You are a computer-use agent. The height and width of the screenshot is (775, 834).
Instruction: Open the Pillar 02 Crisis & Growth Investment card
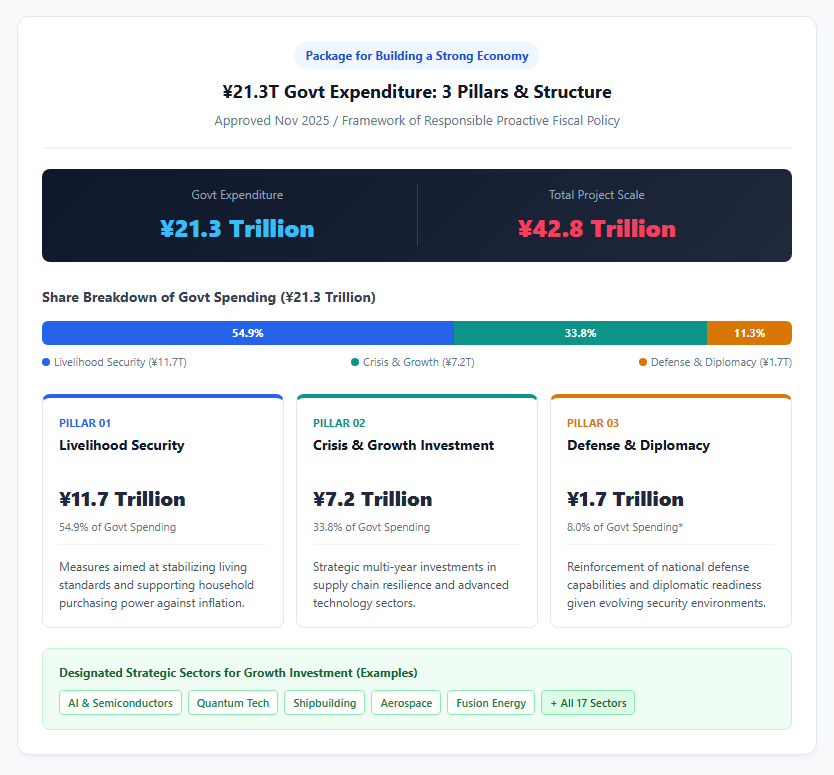click(417, 511)
